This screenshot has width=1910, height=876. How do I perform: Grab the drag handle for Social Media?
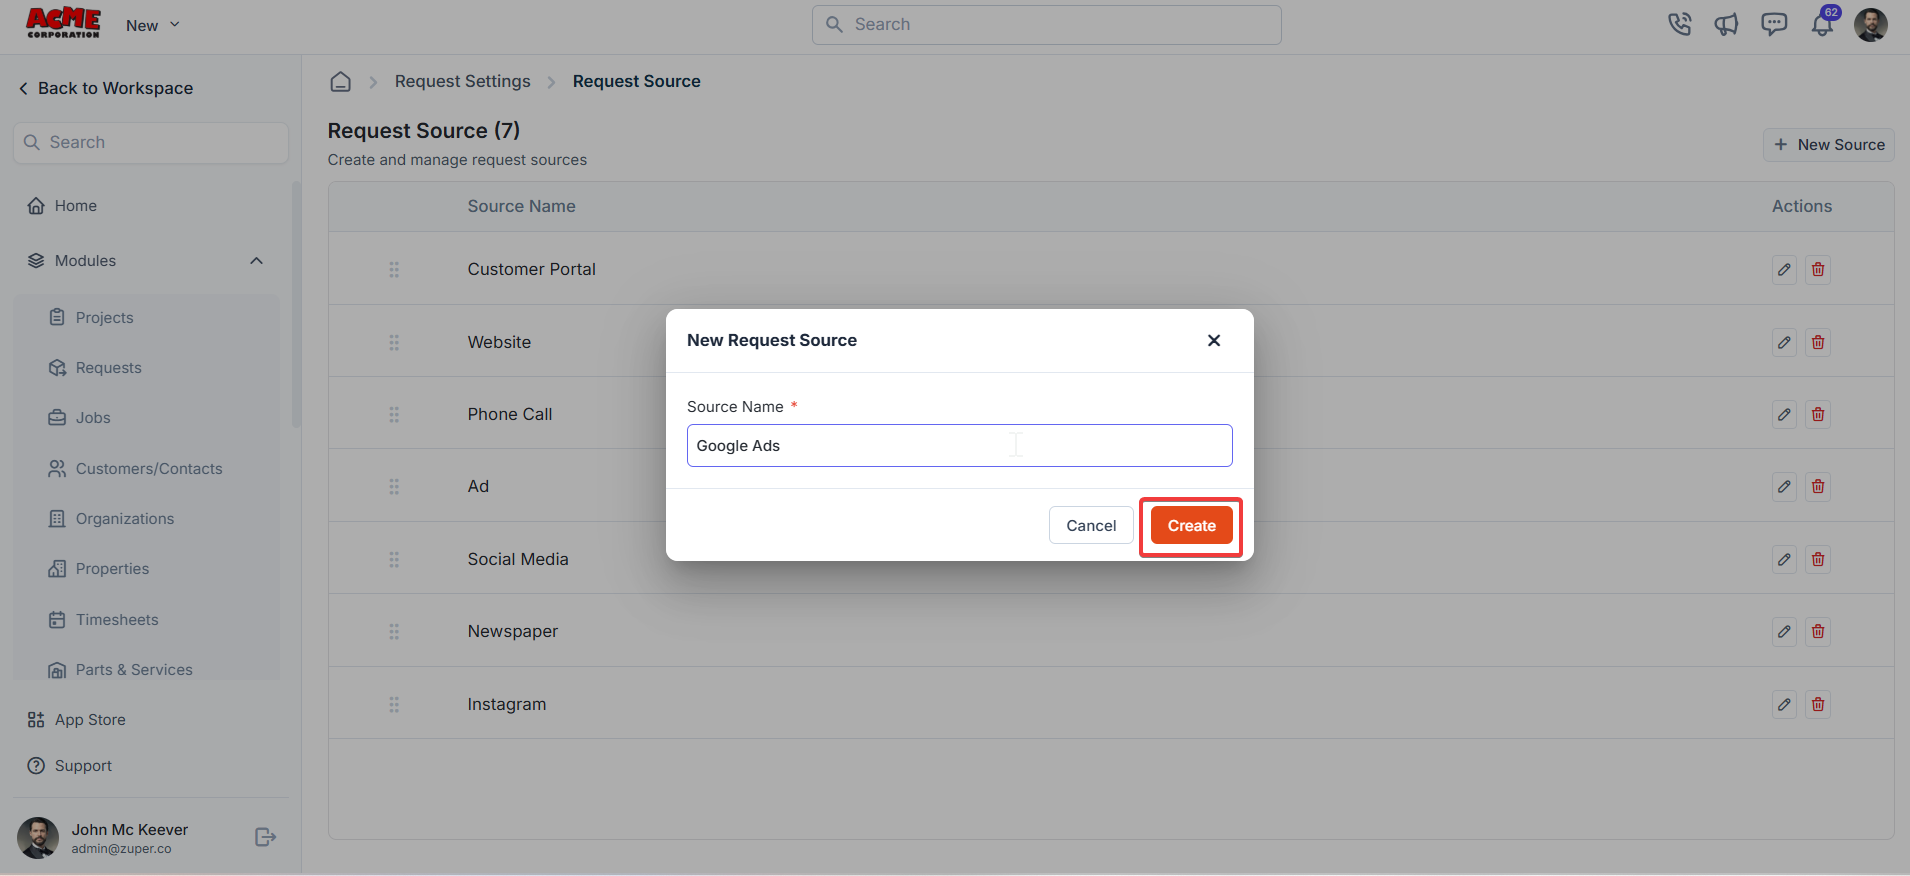click(x=394, y=560)
